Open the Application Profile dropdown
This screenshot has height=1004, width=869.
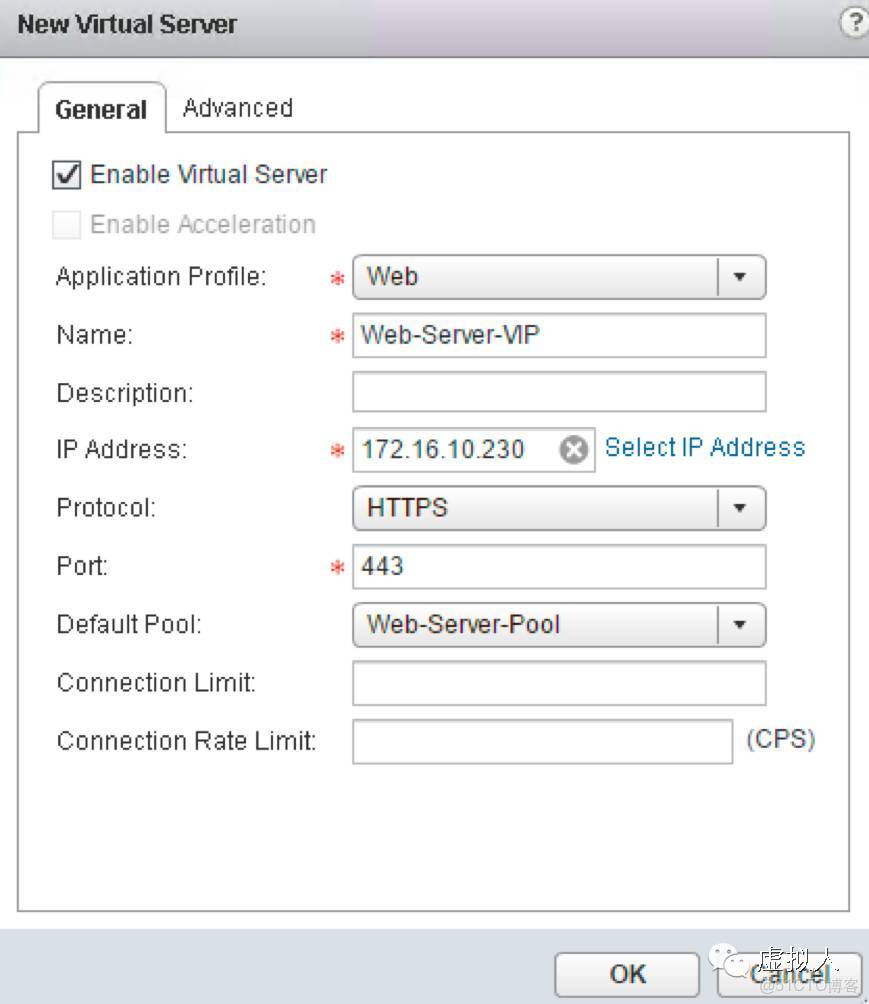[x=740, y=277]
